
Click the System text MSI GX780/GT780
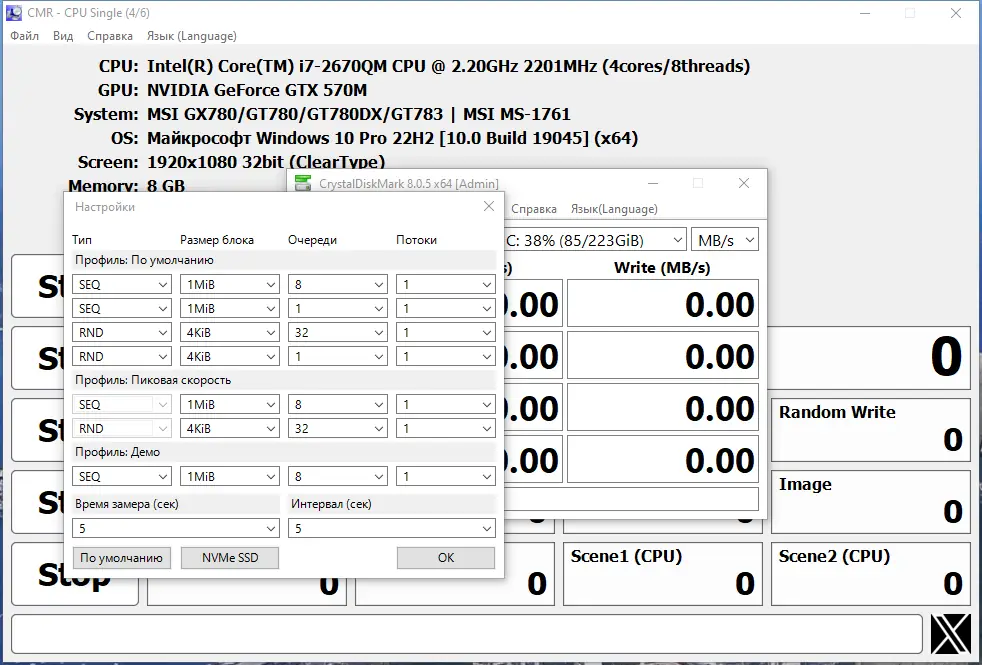coord(358,114)
